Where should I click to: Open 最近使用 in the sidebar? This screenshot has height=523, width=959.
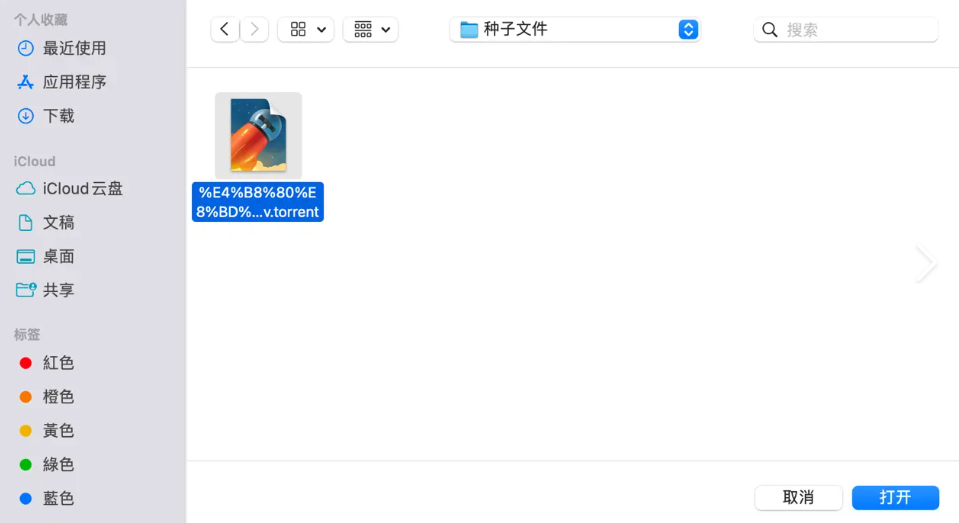click(61, 48)
